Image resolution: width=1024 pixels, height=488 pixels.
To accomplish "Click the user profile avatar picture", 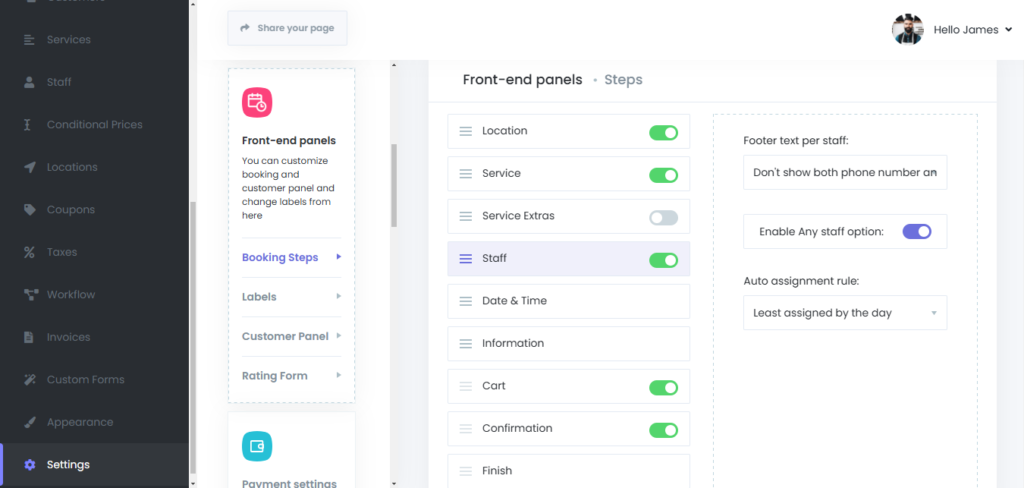I will point(907,30).
